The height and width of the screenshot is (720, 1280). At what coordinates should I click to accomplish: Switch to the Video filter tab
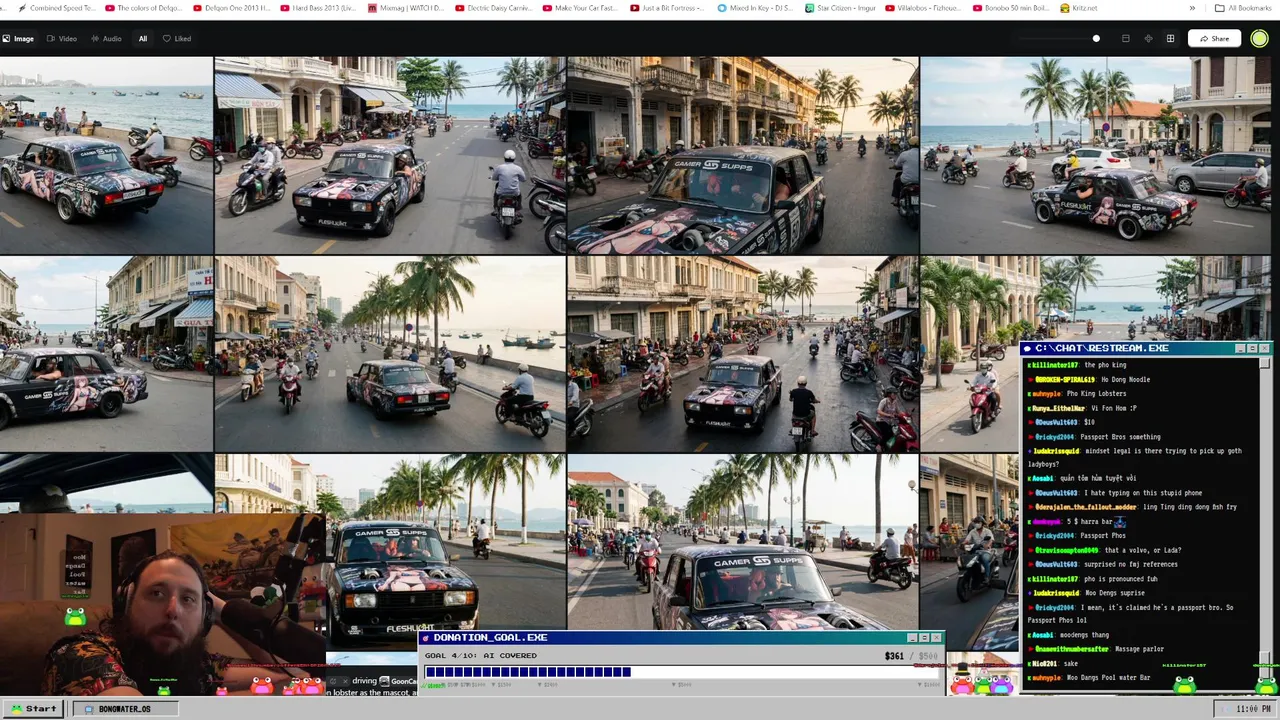pos(62,39)
